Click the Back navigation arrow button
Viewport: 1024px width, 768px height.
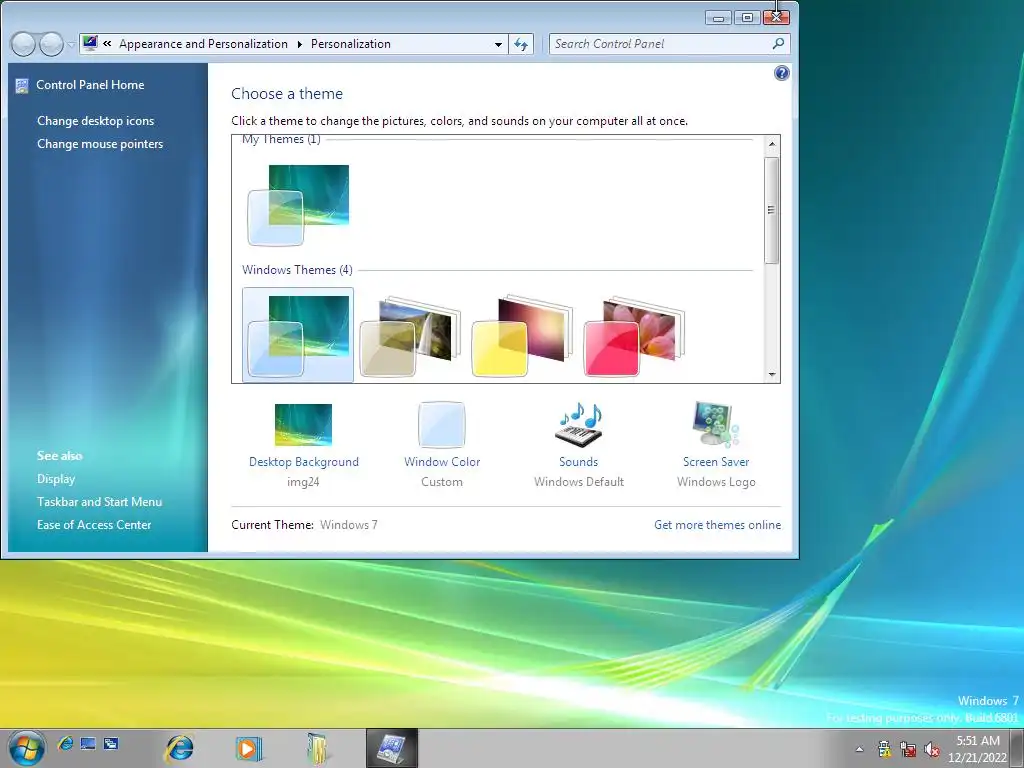pos(23,44)
